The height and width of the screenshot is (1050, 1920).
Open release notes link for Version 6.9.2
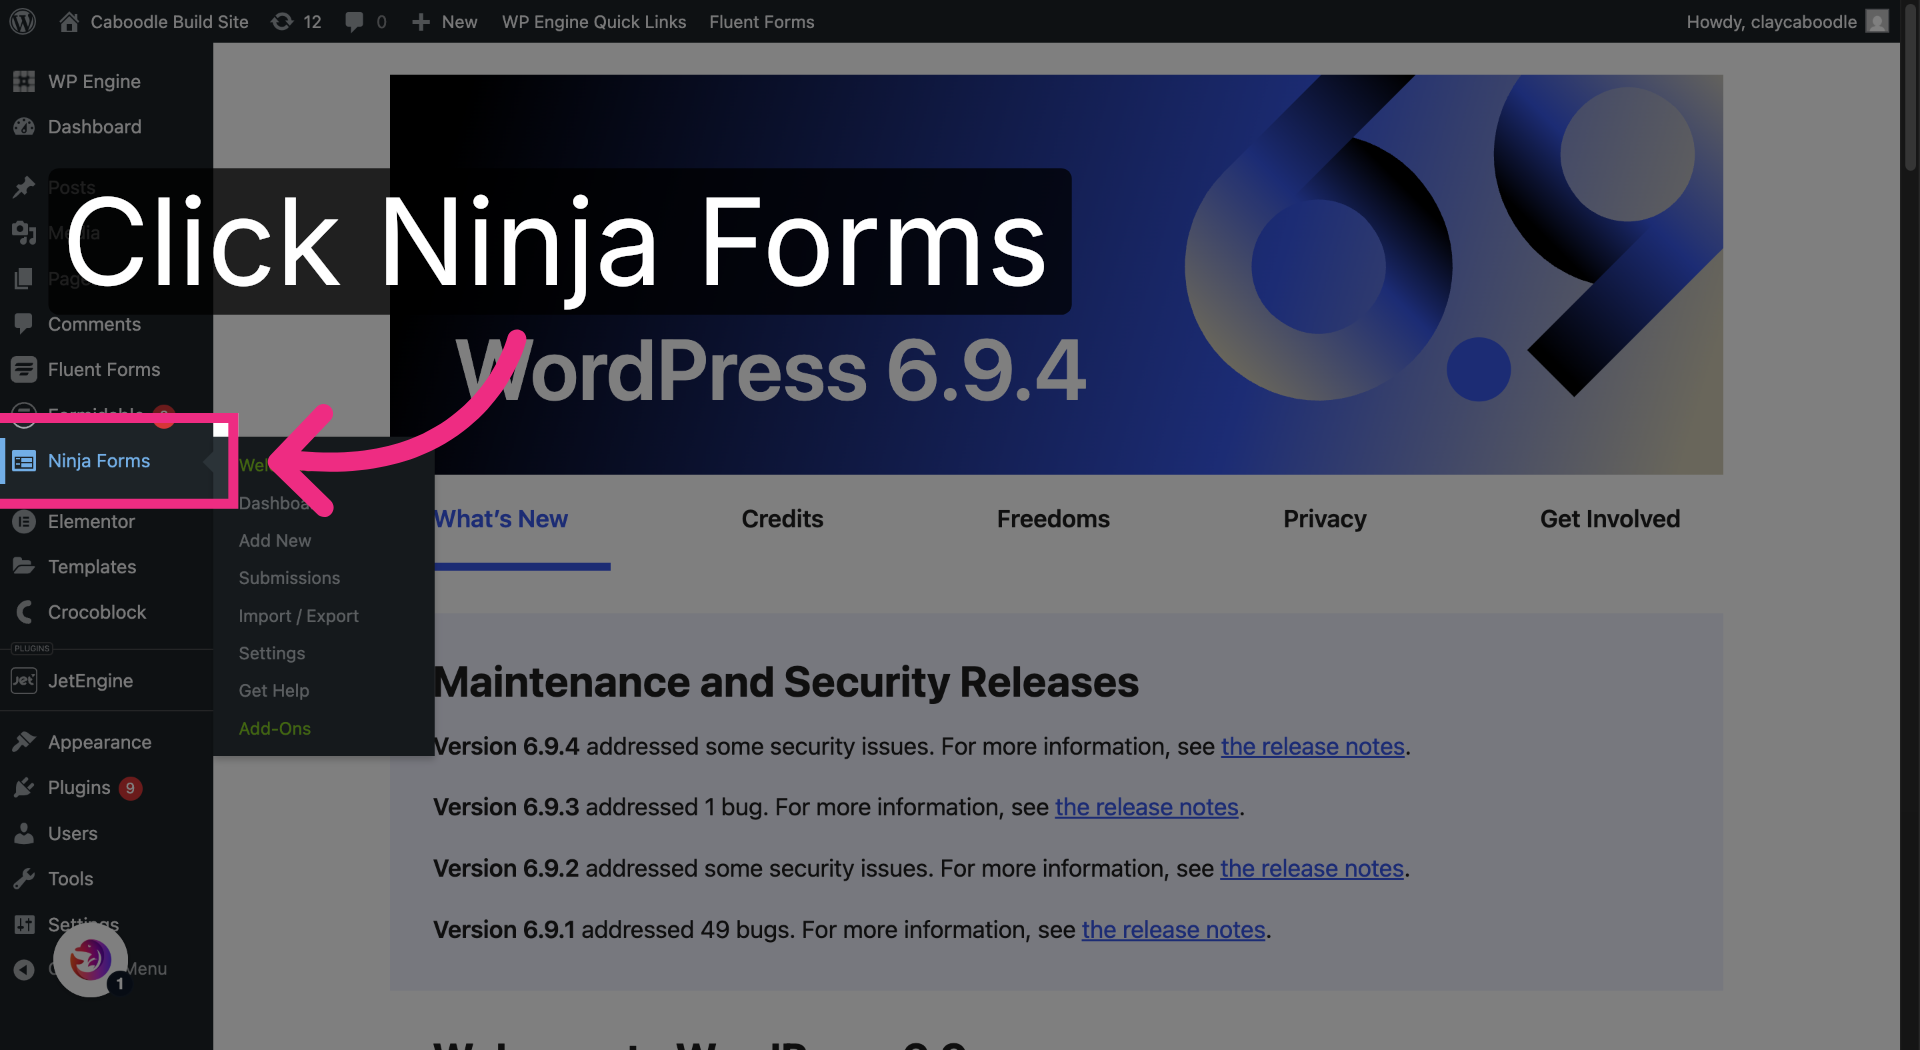click(x=1312, y=869)
